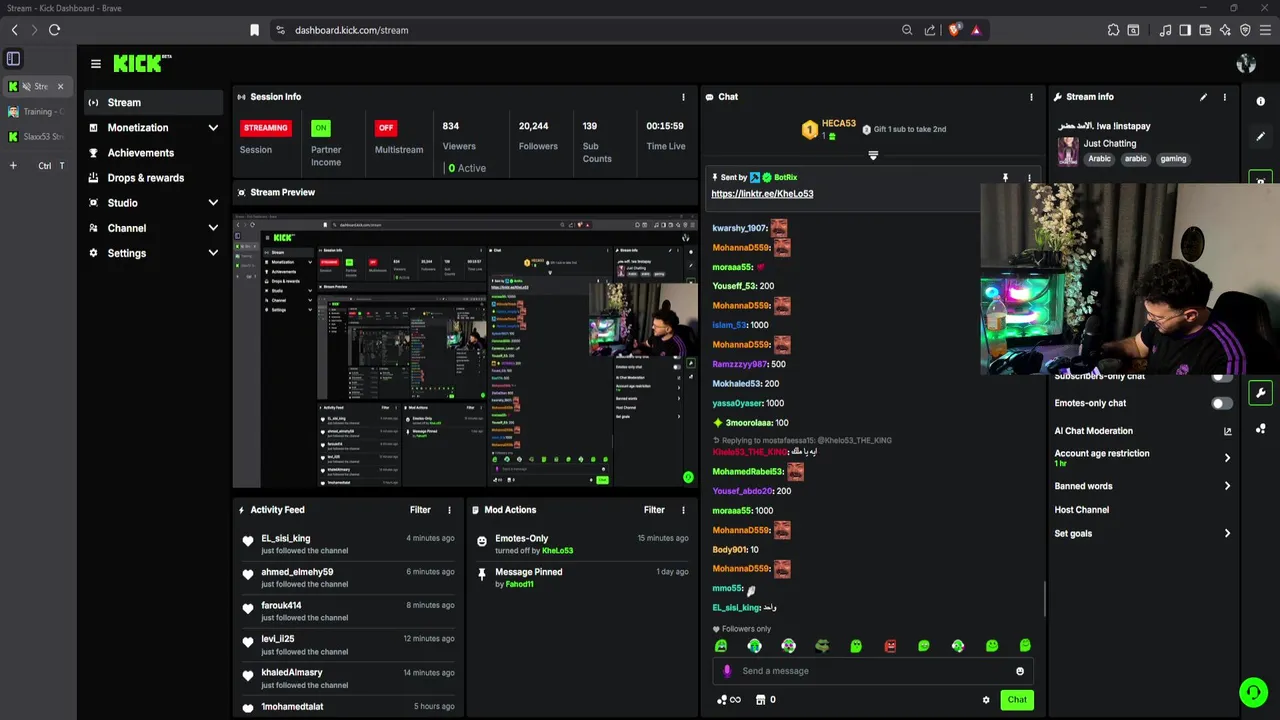Switch to the Training vertical tab

(37, 112)
